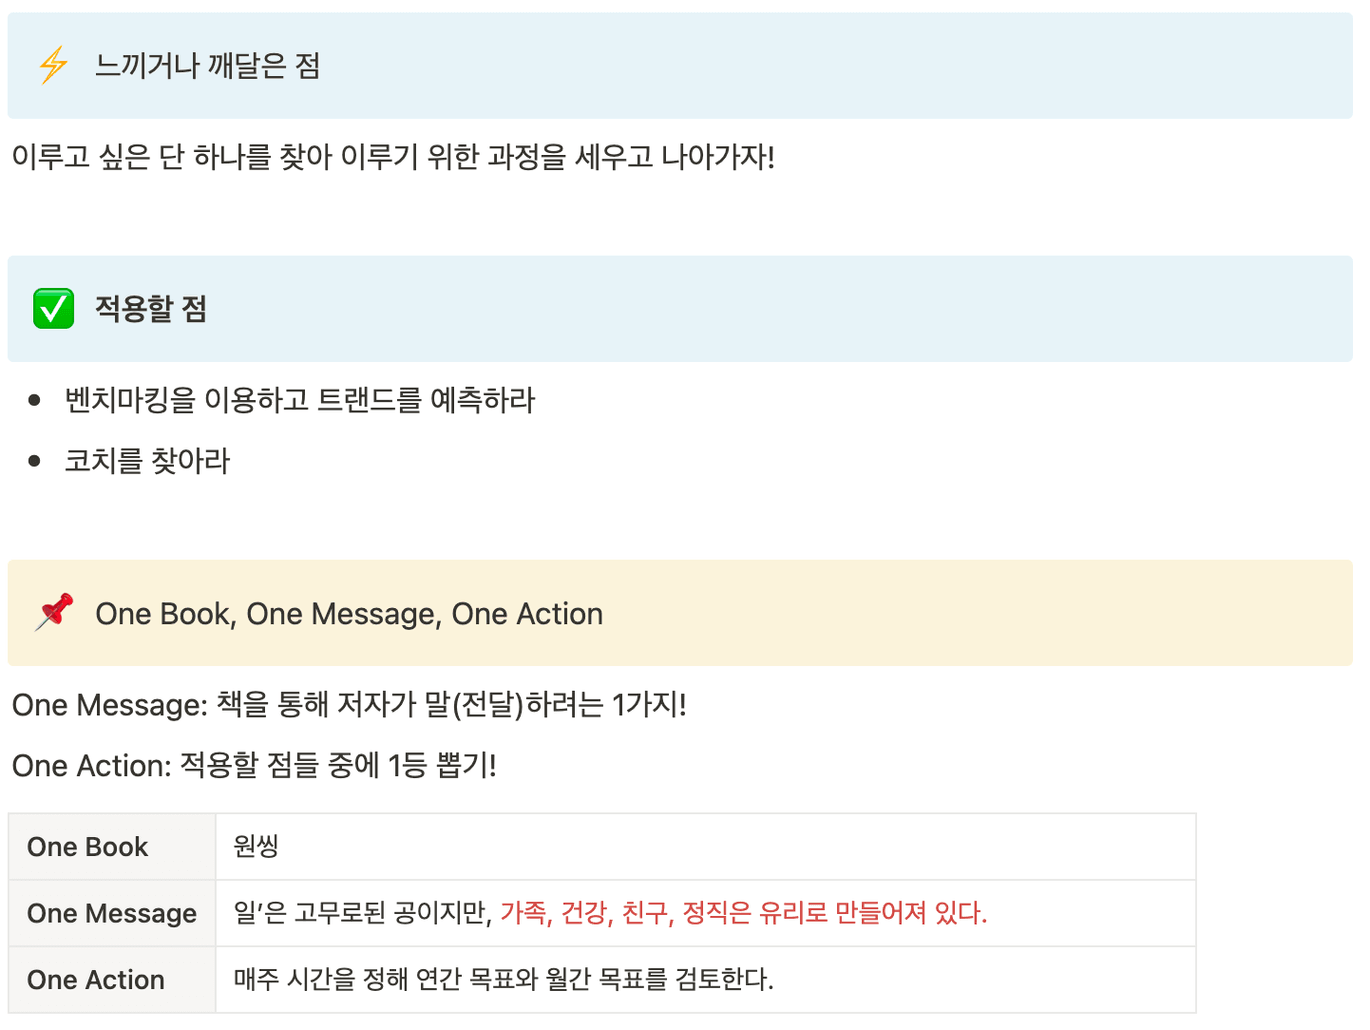The width and height of the screenshot is (1370, 1030).
Task: Click the '매주 시간을 정해' table cell
Action: [705, 980]
